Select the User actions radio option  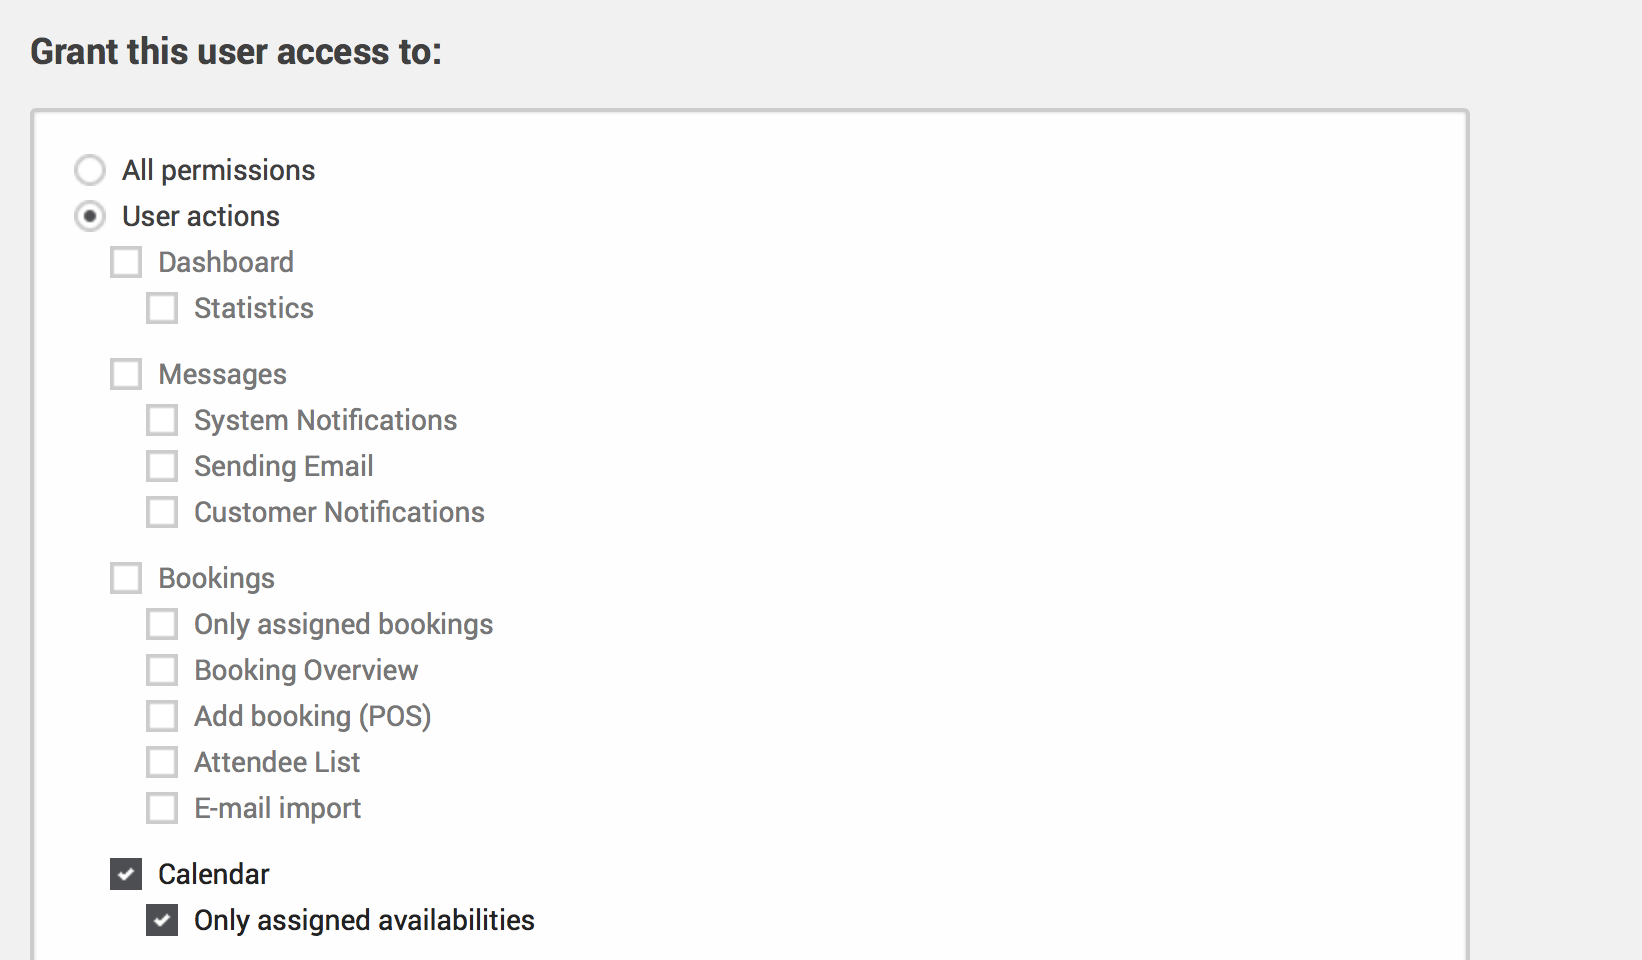90,216
